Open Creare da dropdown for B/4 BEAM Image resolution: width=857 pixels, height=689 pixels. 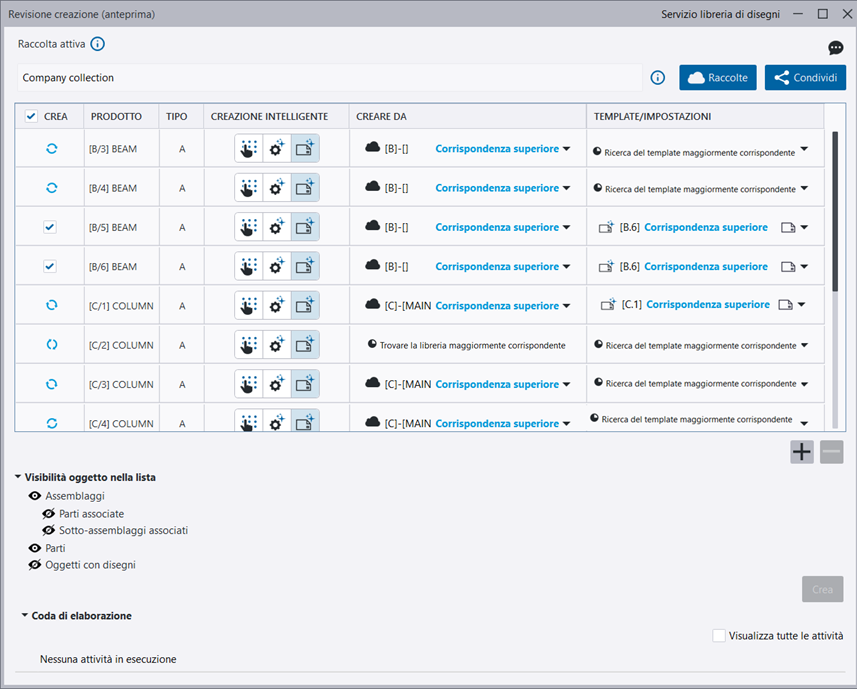[566, 188]
